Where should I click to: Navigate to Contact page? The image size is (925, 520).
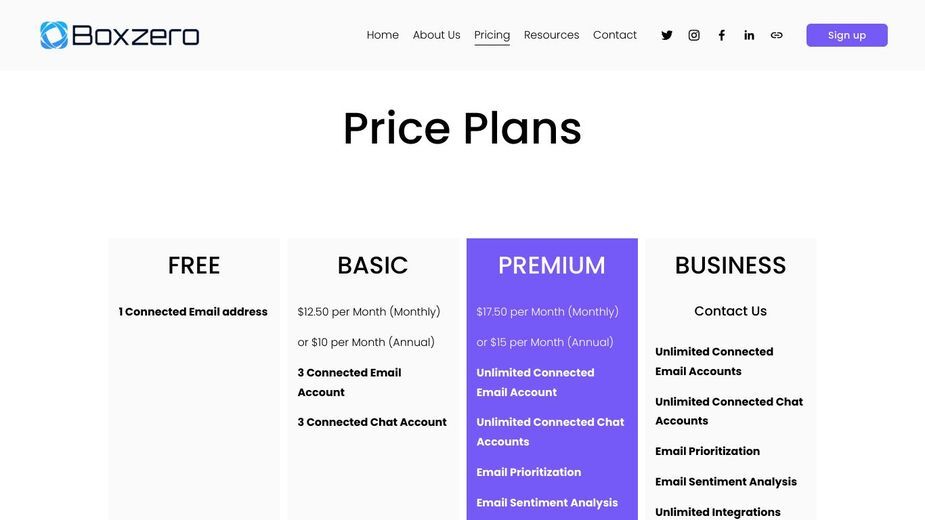[615, 35]
